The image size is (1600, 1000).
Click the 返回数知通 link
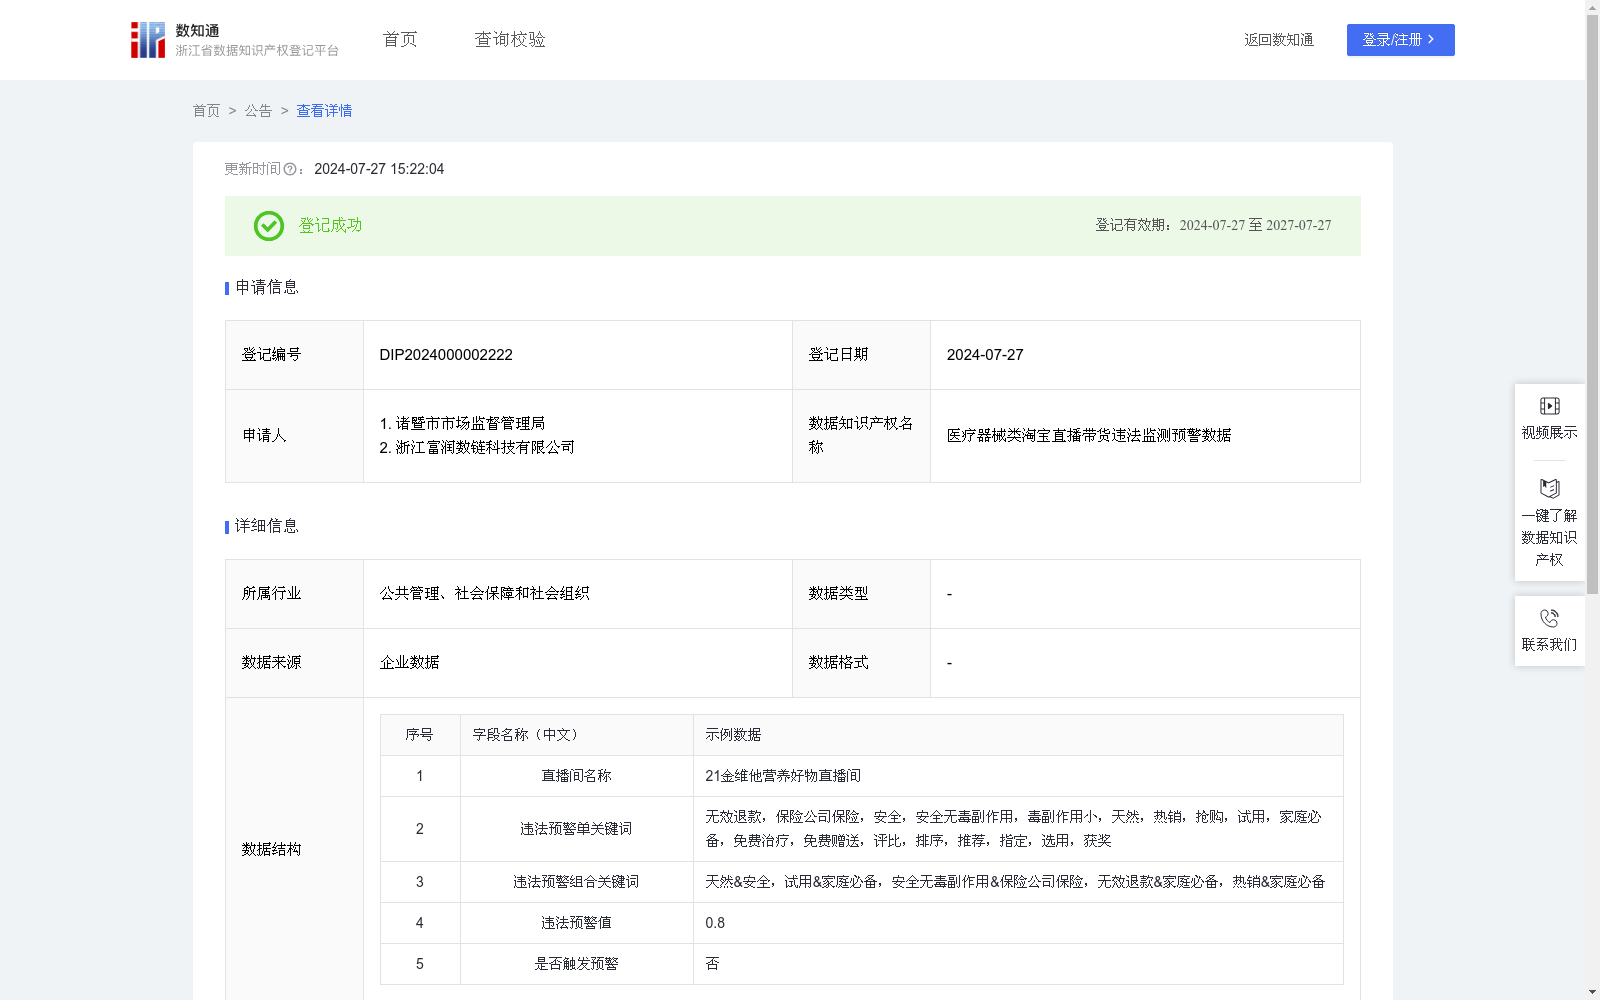click(x=1279, y=40)
